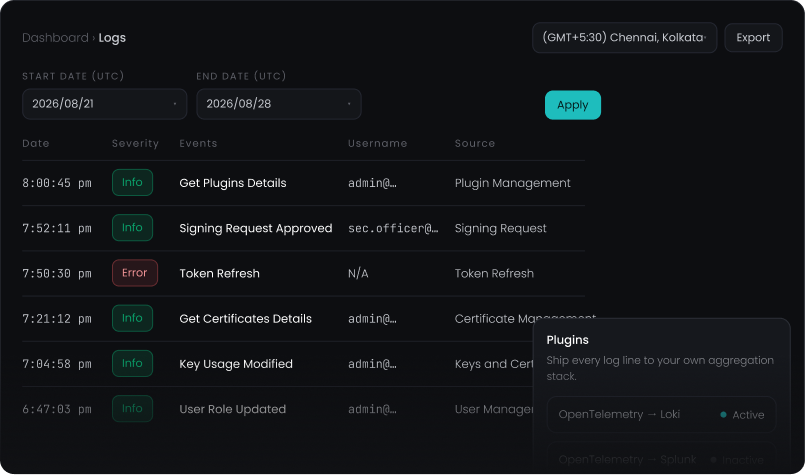Select the 6:47:03 pm timestamp
Viewport: 805px width, 475px height.
[57, 409]
